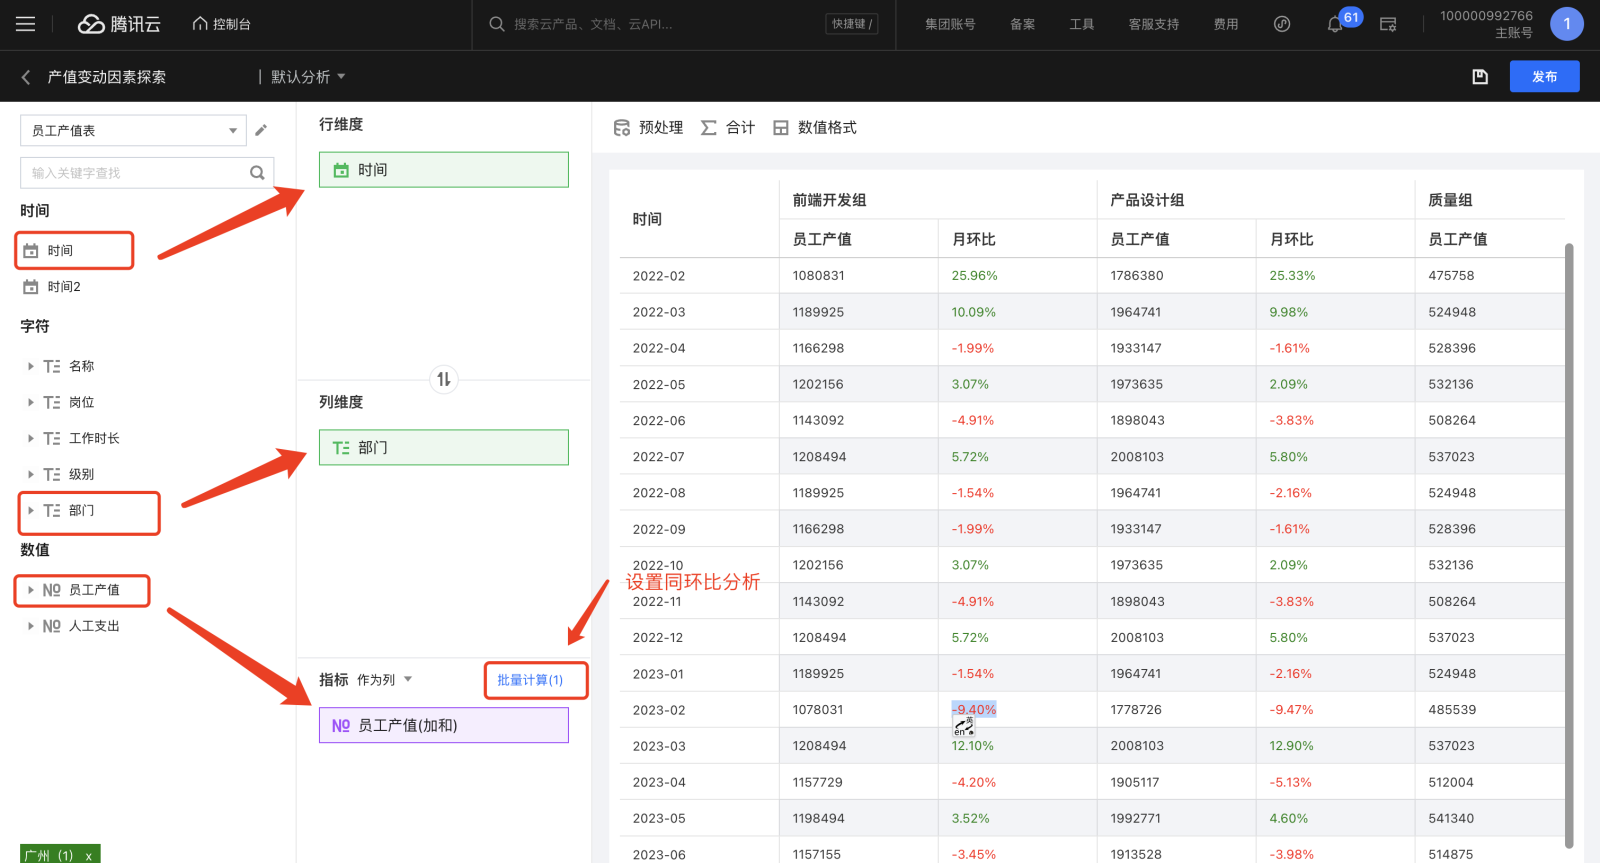This screenshot has width=1600, height=863.
Task: Click the Tencent Cloud logo
Action: click(119, 24)
